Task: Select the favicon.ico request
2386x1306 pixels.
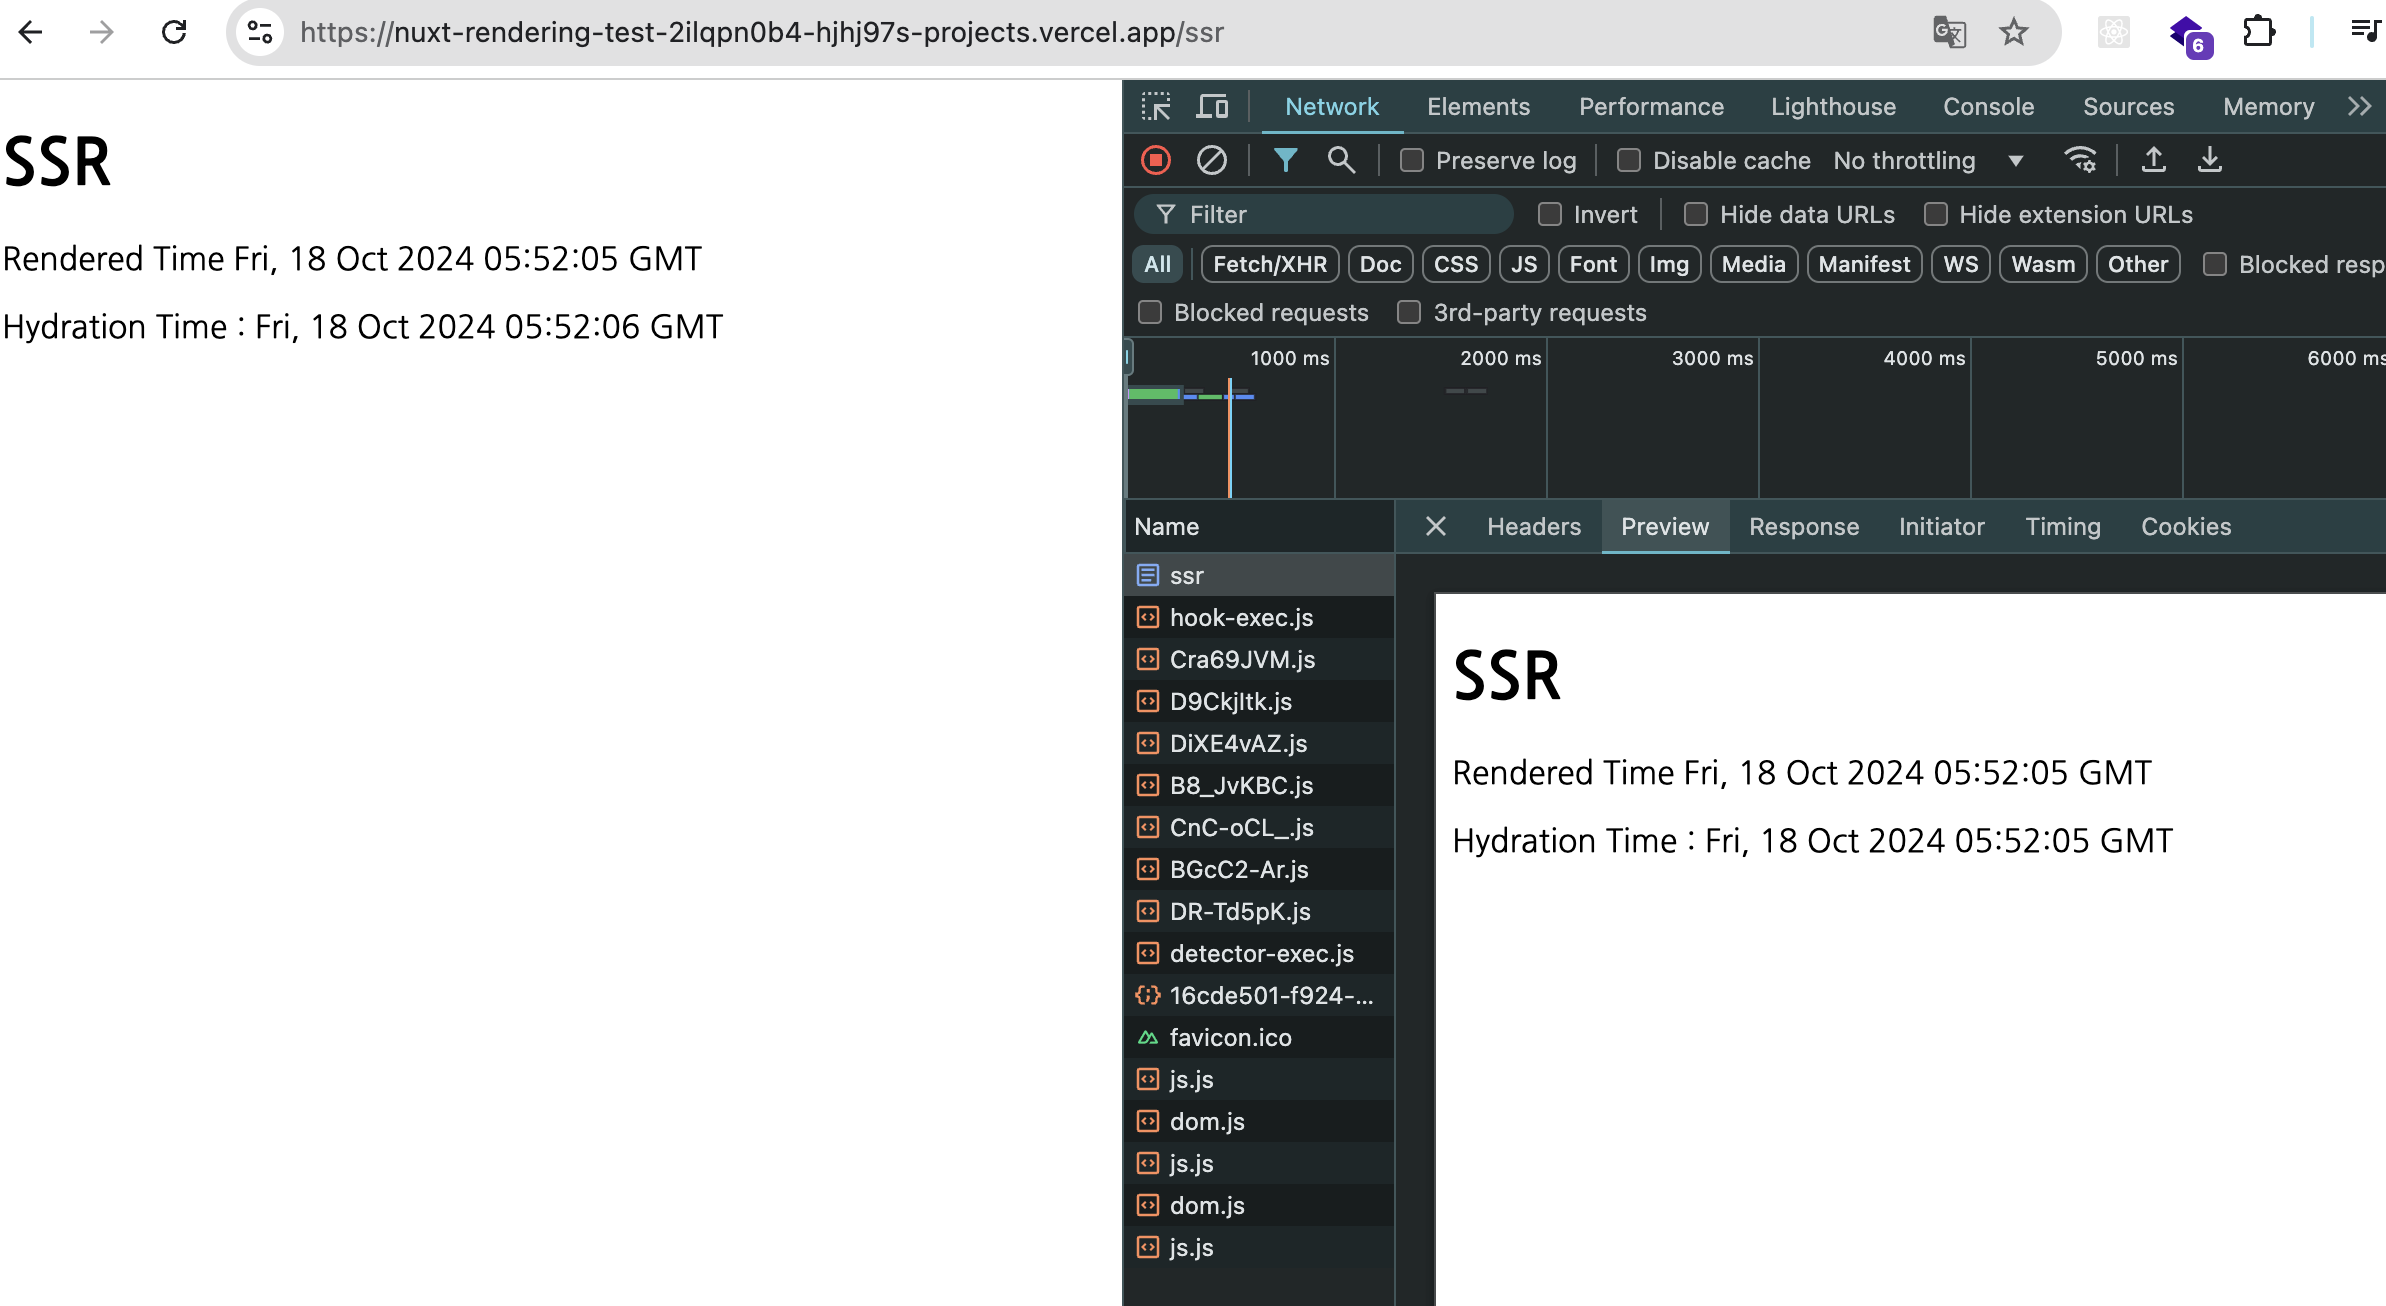Action: (x=1260, y=1037)
